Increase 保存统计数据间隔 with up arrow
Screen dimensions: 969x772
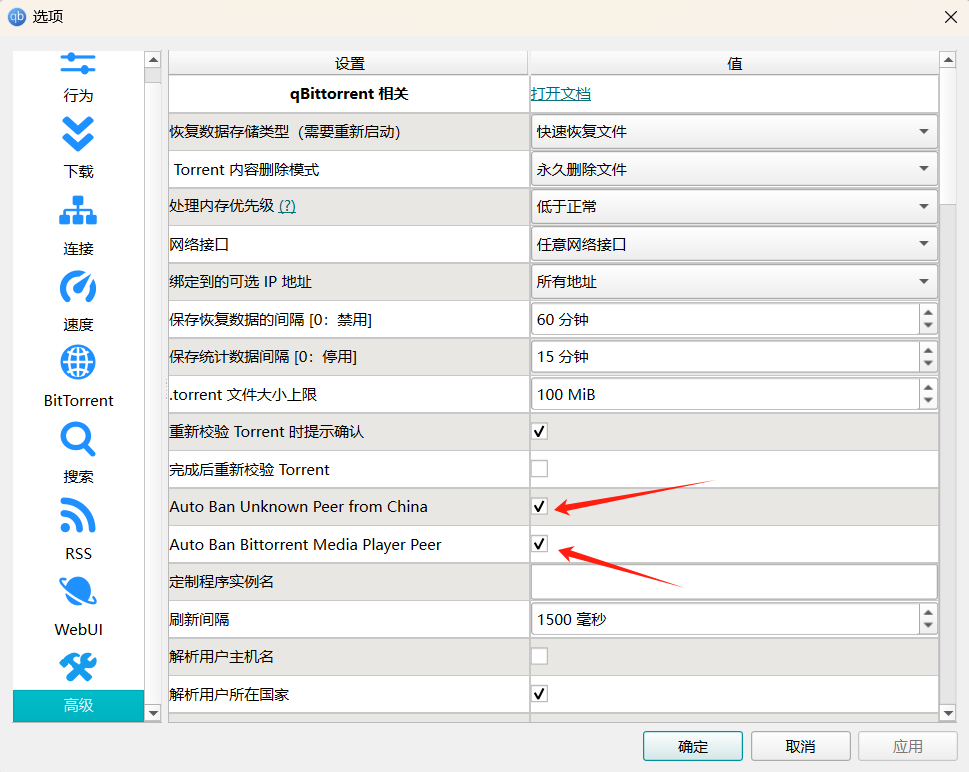pyautogui.click(x=928, y=350)
